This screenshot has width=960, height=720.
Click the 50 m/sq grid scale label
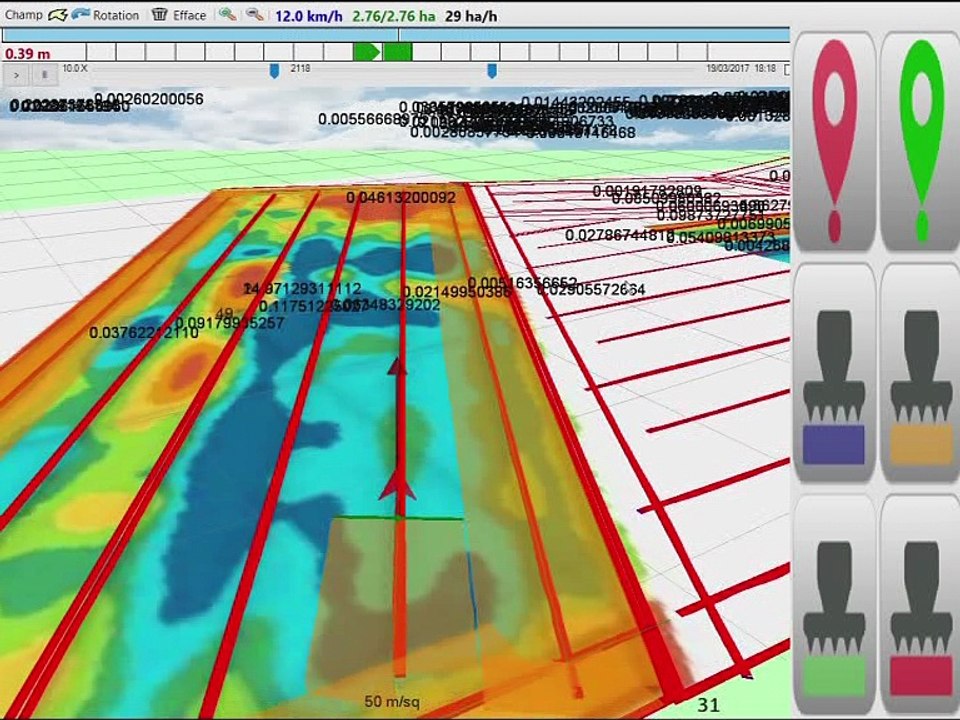[x=392, y=702]
